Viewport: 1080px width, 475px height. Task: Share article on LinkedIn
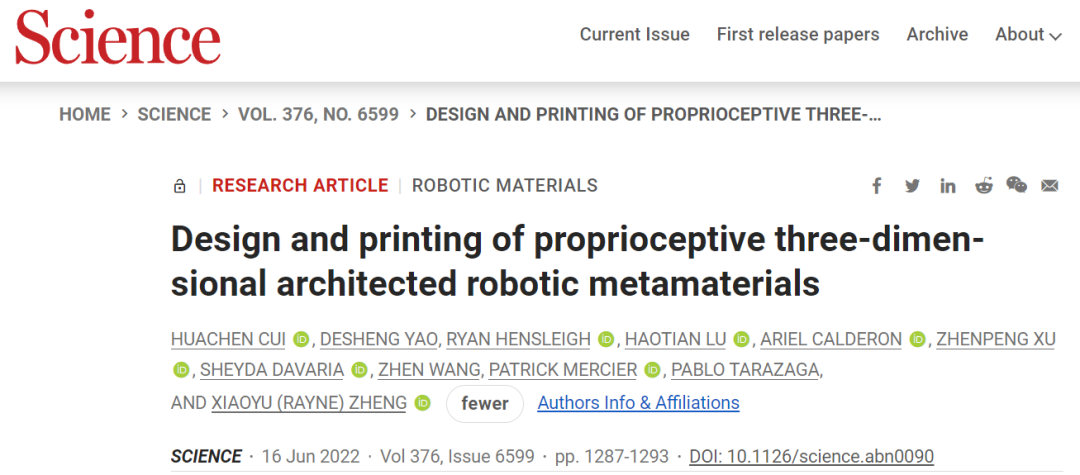click(x=948, y=186)
